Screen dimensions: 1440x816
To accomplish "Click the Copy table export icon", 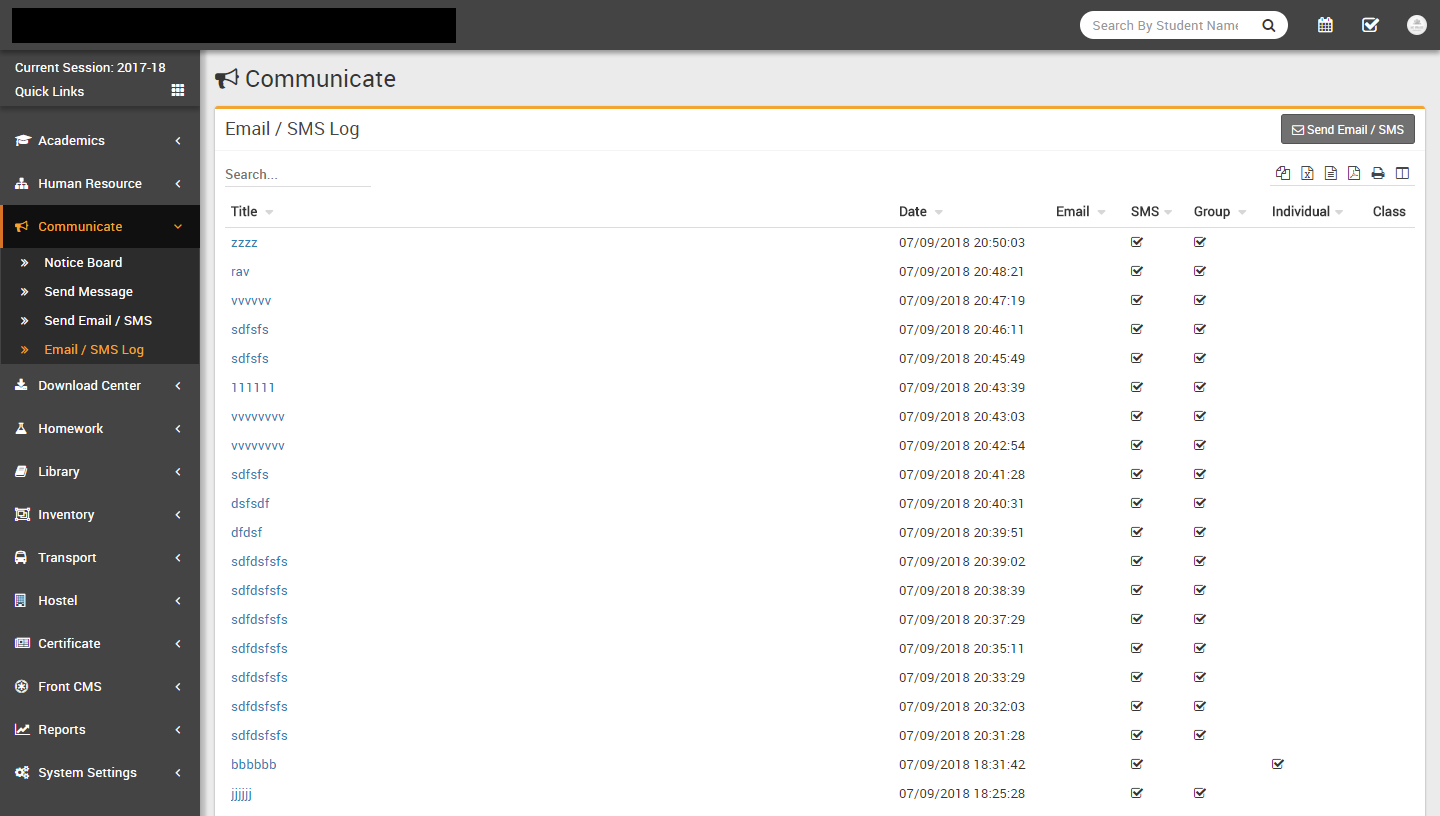I will tap(1283, 174).
